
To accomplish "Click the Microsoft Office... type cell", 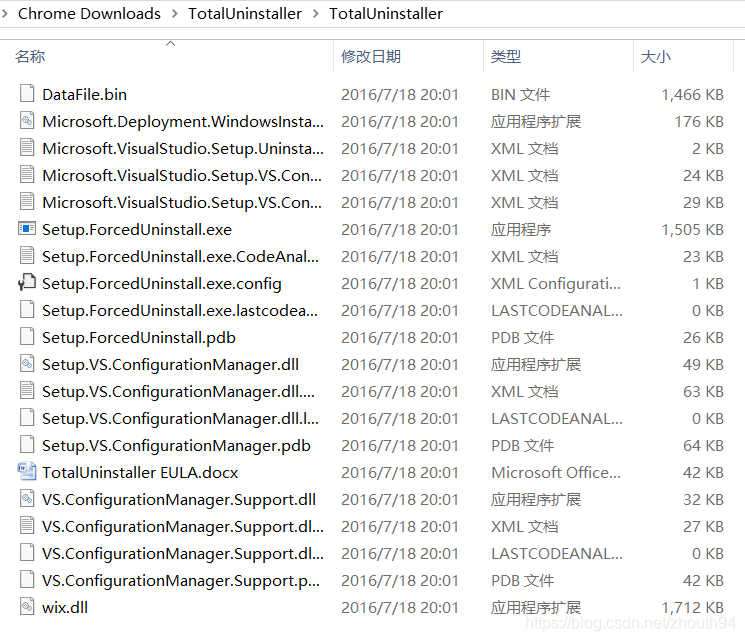I will pyautogui.click(x=555, y=473).
